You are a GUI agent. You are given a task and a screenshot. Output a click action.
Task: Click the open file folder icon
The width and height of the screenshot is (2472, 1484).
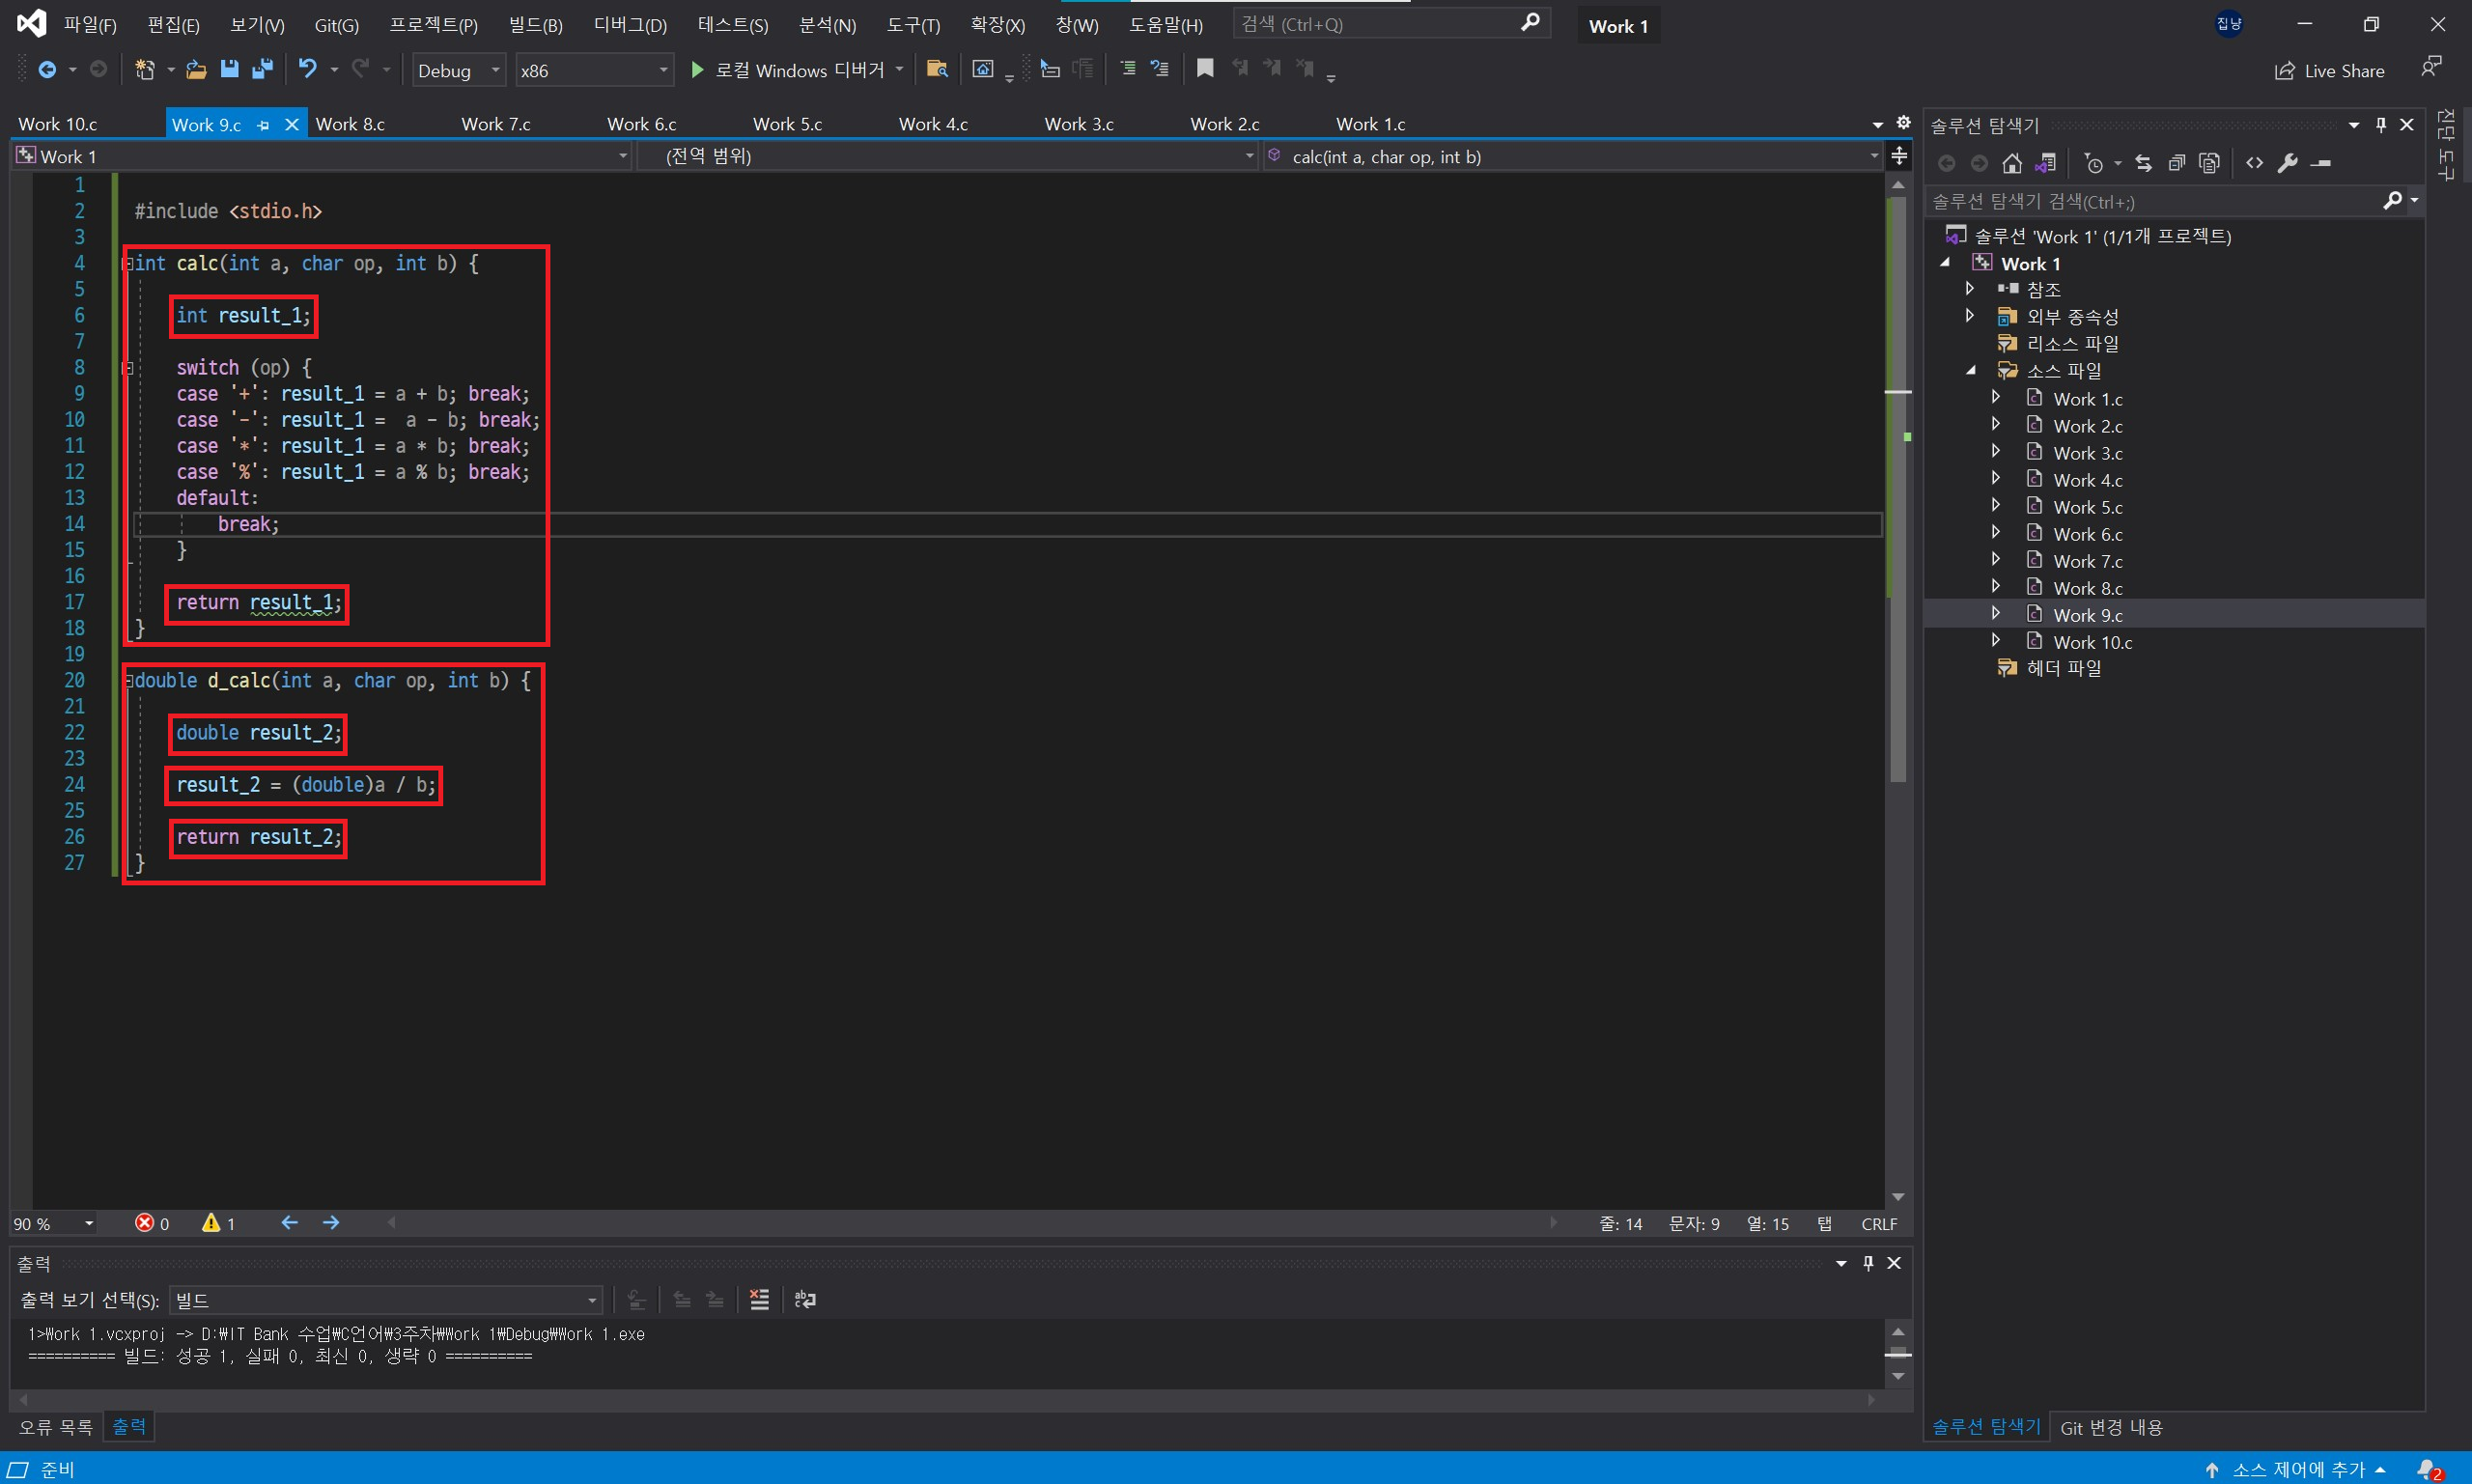[x=196, y=69]
